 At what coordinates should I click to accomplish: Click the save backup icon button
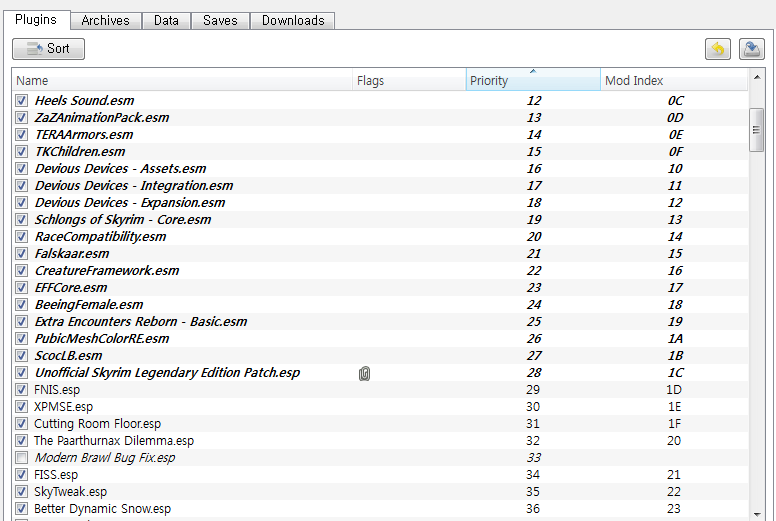click(x=752, y=49)
